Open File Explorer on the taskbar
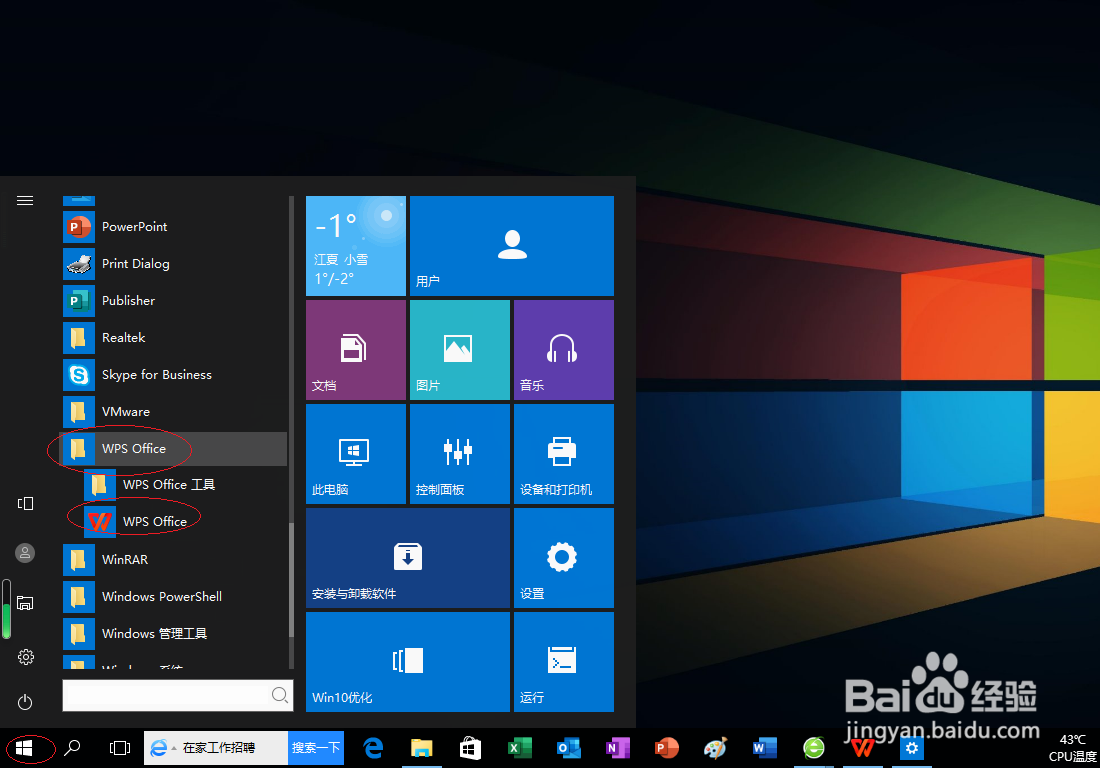 422,748
